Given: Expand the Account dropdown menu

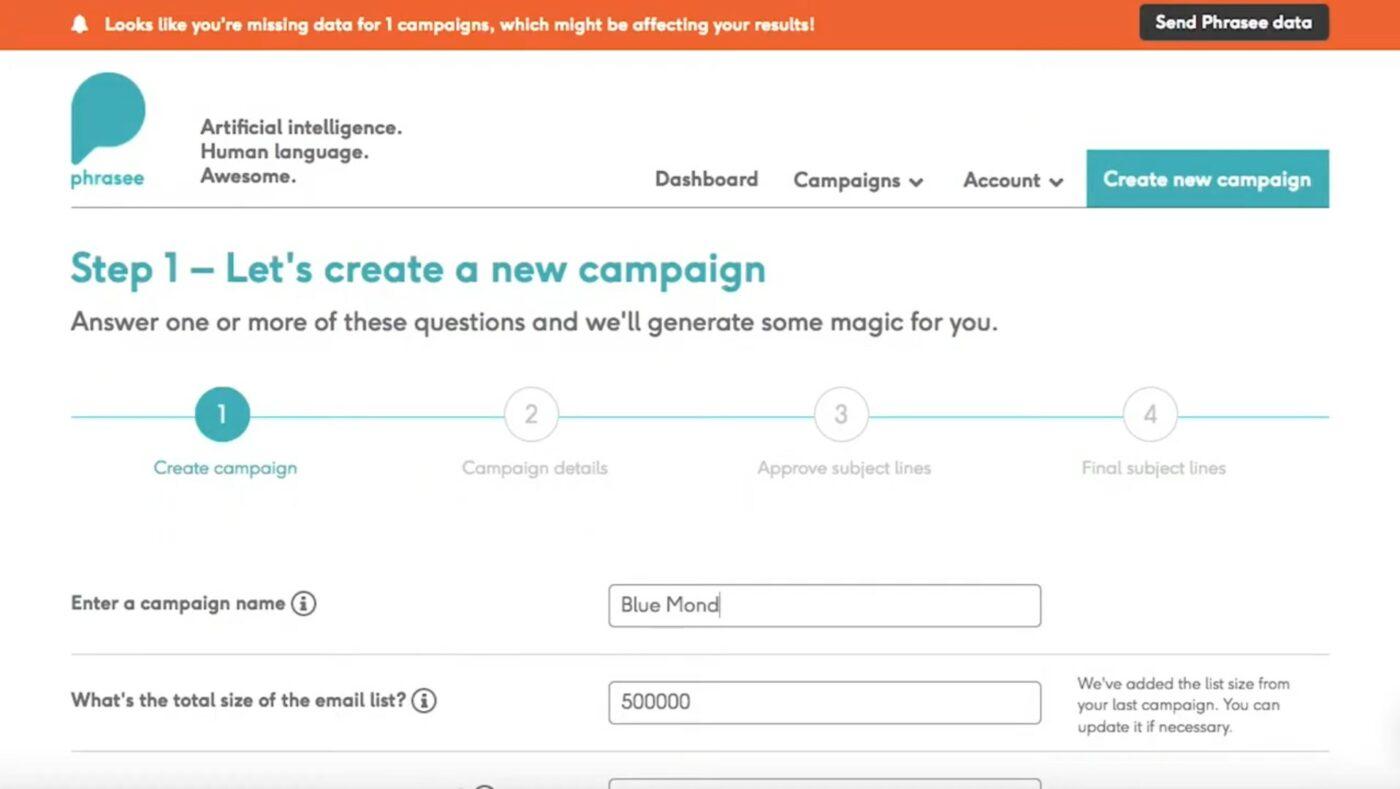Looking at the screenshot, I should [x=1013, y=181].
